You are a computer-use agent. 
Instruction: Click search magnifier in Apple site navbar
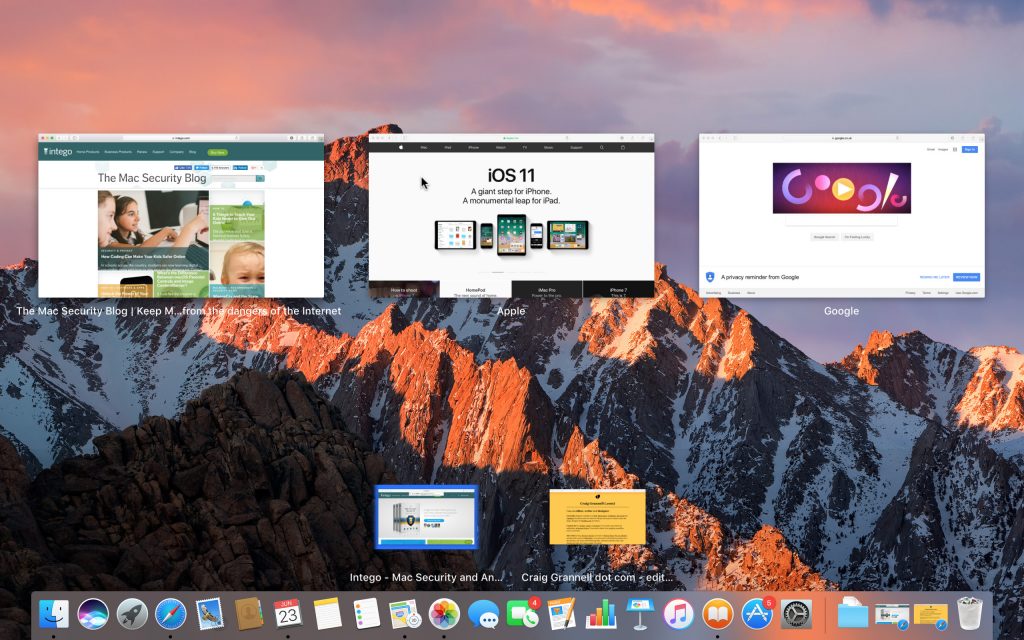pyautogui.click(x=601, y=148)
